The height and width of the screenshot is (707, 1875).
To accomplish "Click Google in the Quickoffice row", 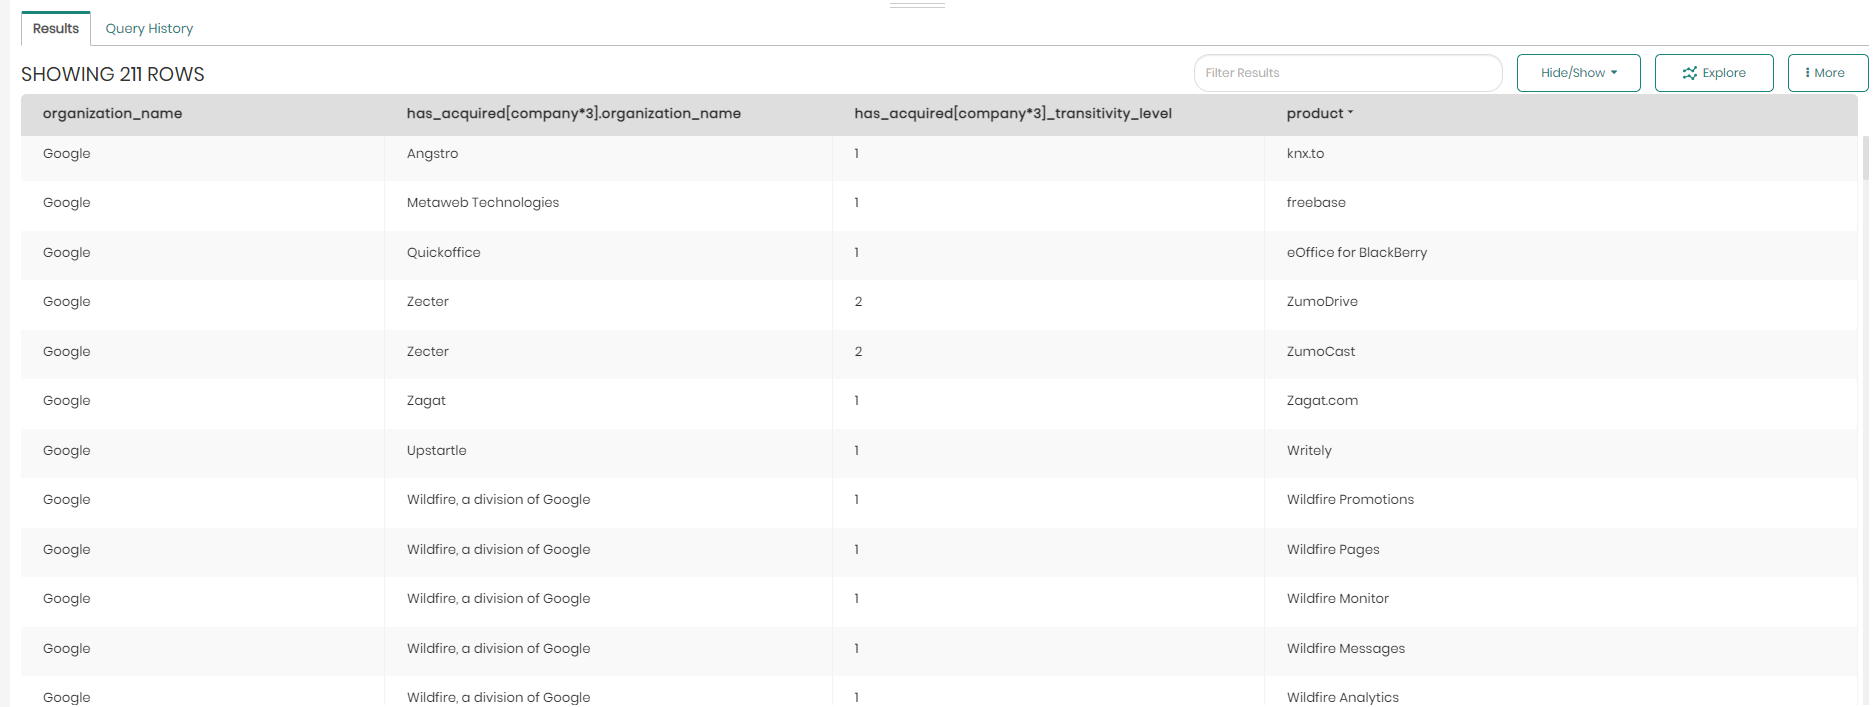I will tap(66, 252).
